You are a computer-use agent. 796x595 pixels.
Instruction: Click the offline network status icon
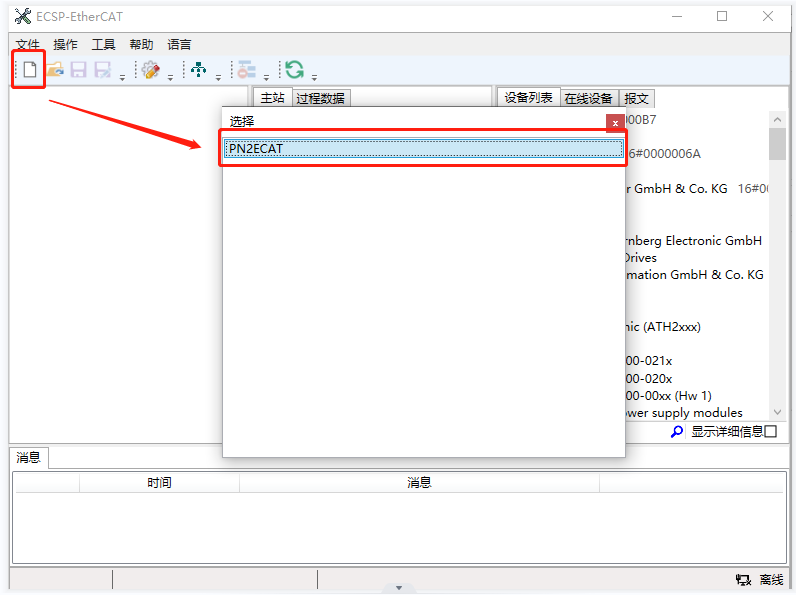tap(743, 579)
